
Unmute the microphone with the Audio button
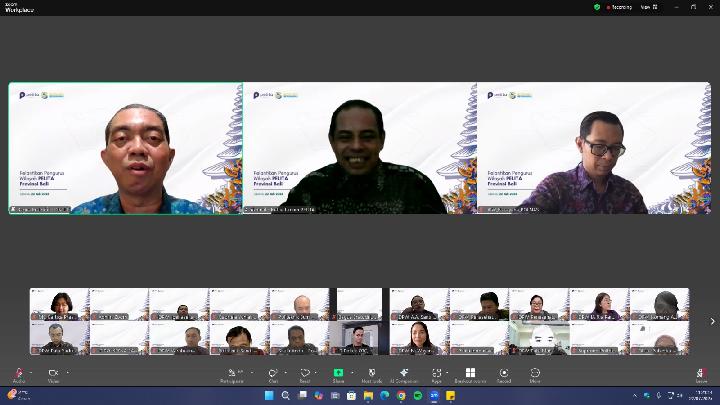(x=19, y=375)
